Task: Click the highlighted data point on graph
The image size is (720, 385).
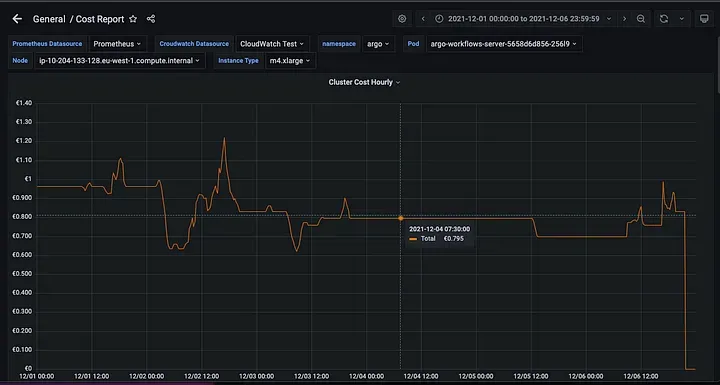Action: tap(400, 218)
